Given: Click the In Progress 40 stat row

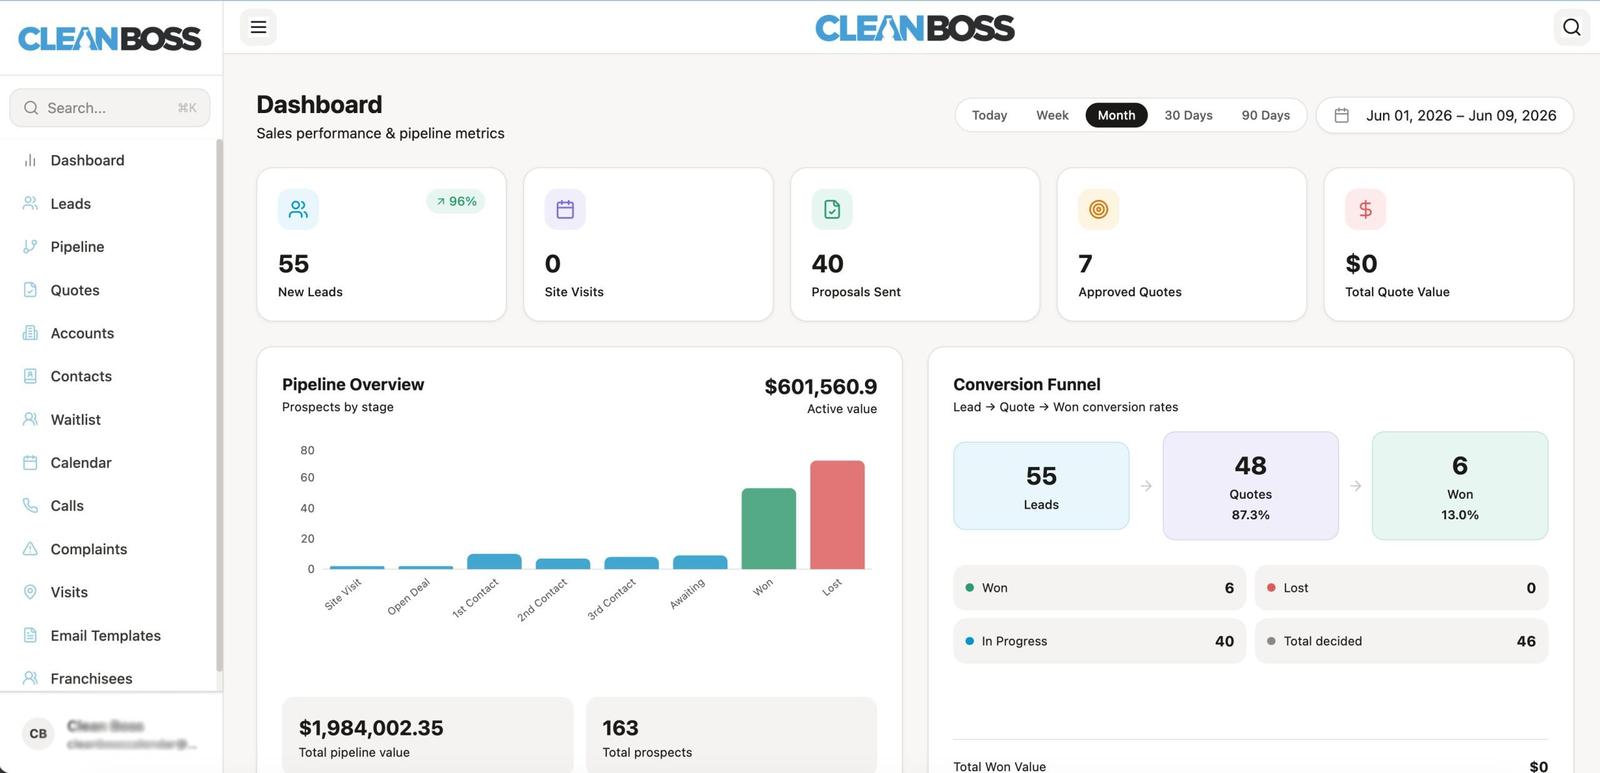Looking at the screenshot, I should (1099, 641).
